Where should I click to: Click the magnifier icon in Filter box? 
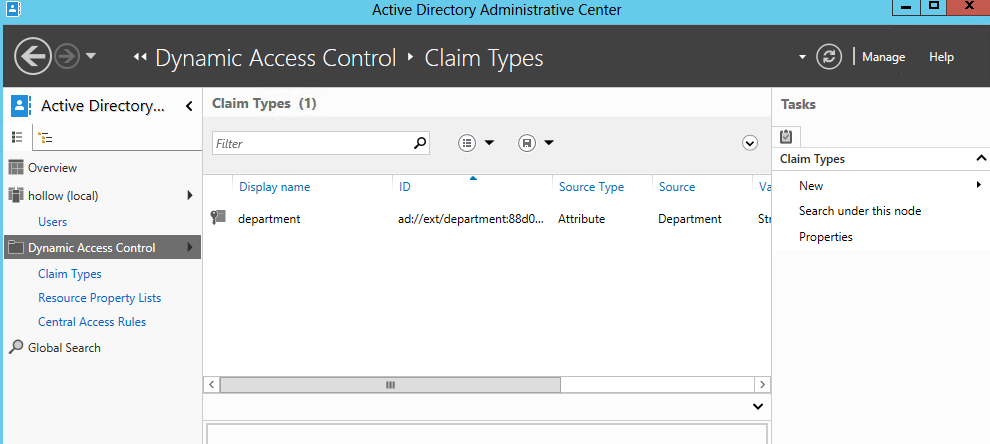(x=420, y=143)
